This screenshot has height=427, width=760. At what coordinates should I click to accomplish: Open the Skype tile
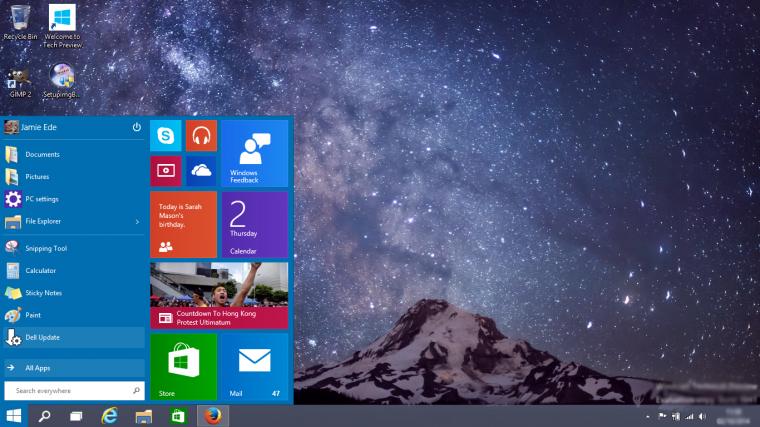(166, 136)
